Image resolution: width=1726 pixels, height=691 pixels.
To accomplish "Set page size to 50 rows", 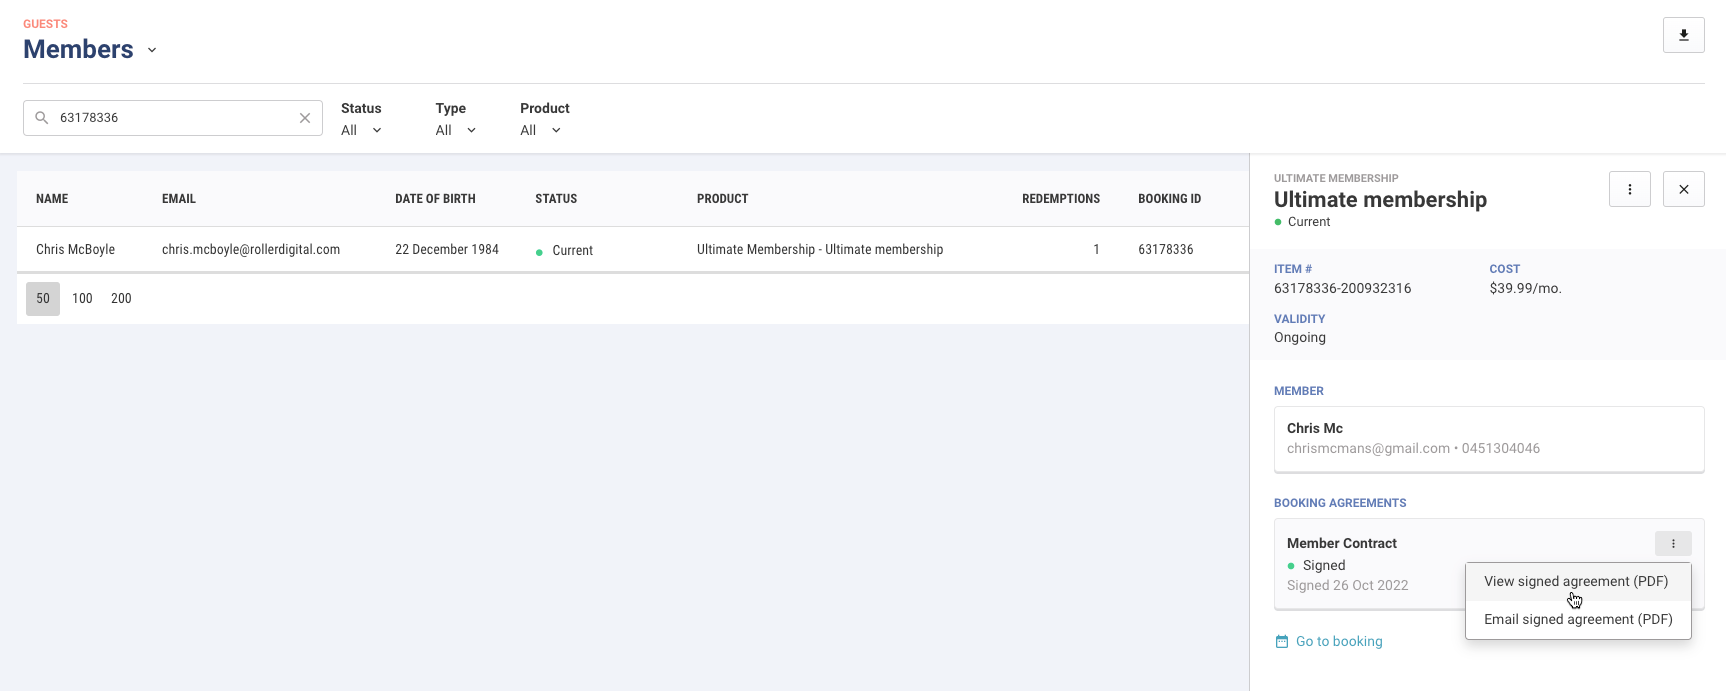I will click(43, 298).
